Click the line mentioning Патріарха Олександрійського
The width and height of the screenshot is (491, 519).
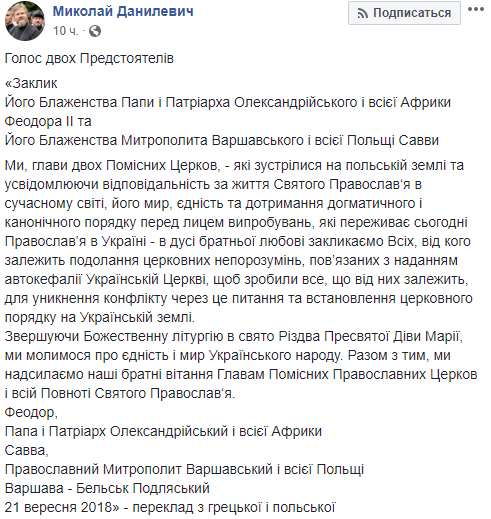point(228,102)
